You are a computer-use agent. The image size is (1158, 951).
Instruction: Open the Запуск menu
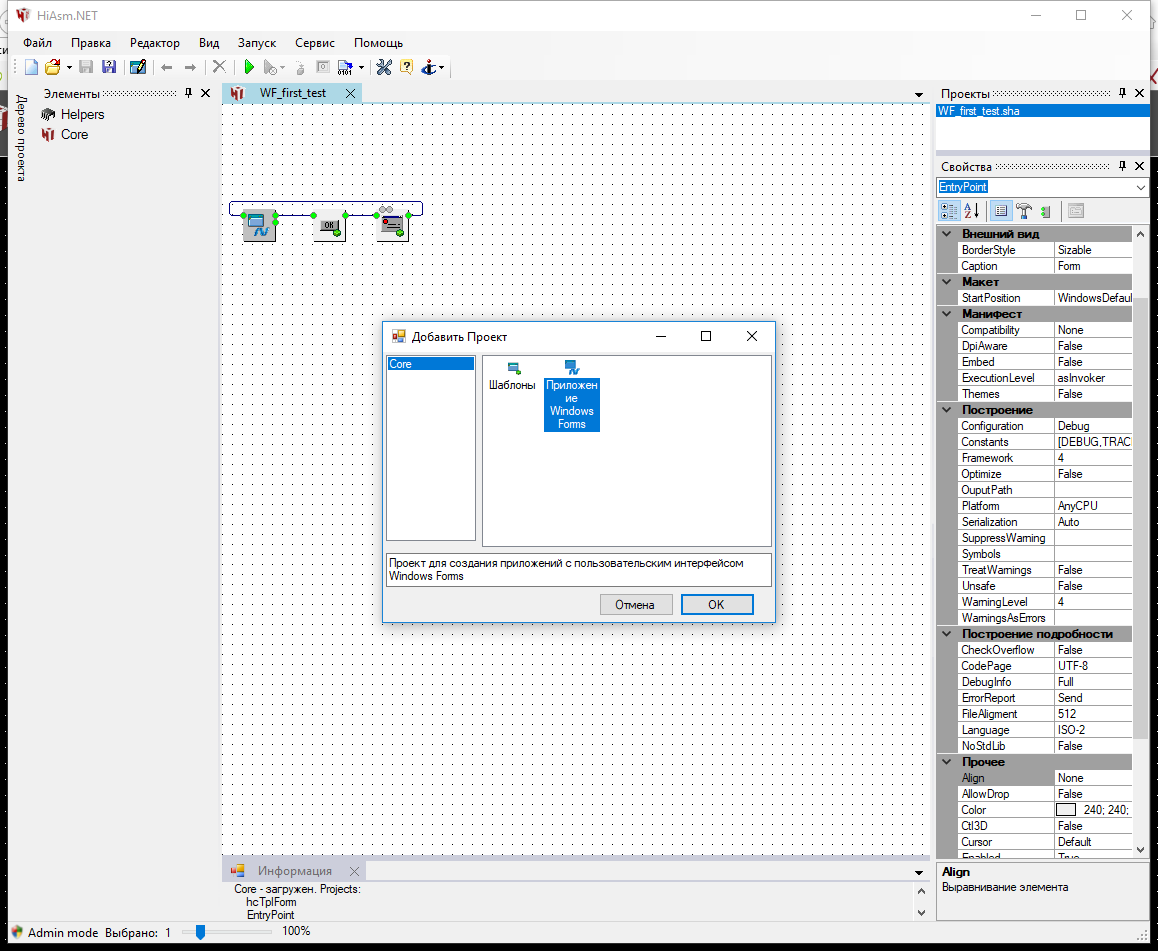point(256,43)
